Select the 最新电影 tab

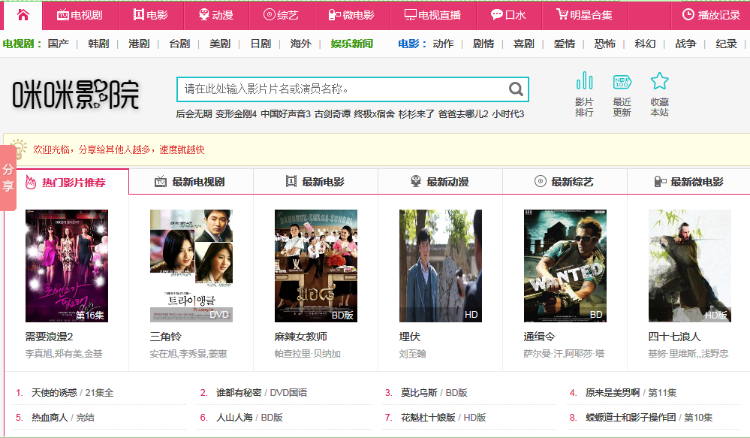(315, 182)
